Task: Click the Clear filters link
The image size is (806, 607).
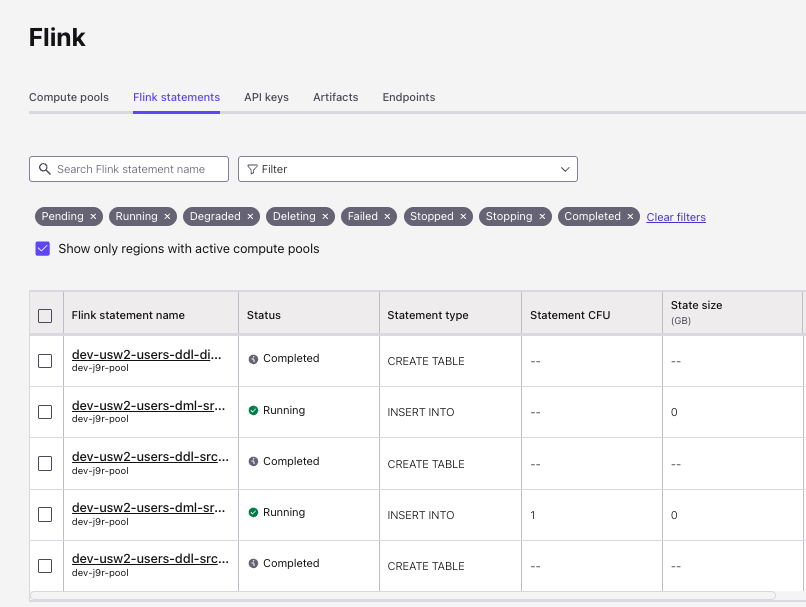Action: (676, 217)
